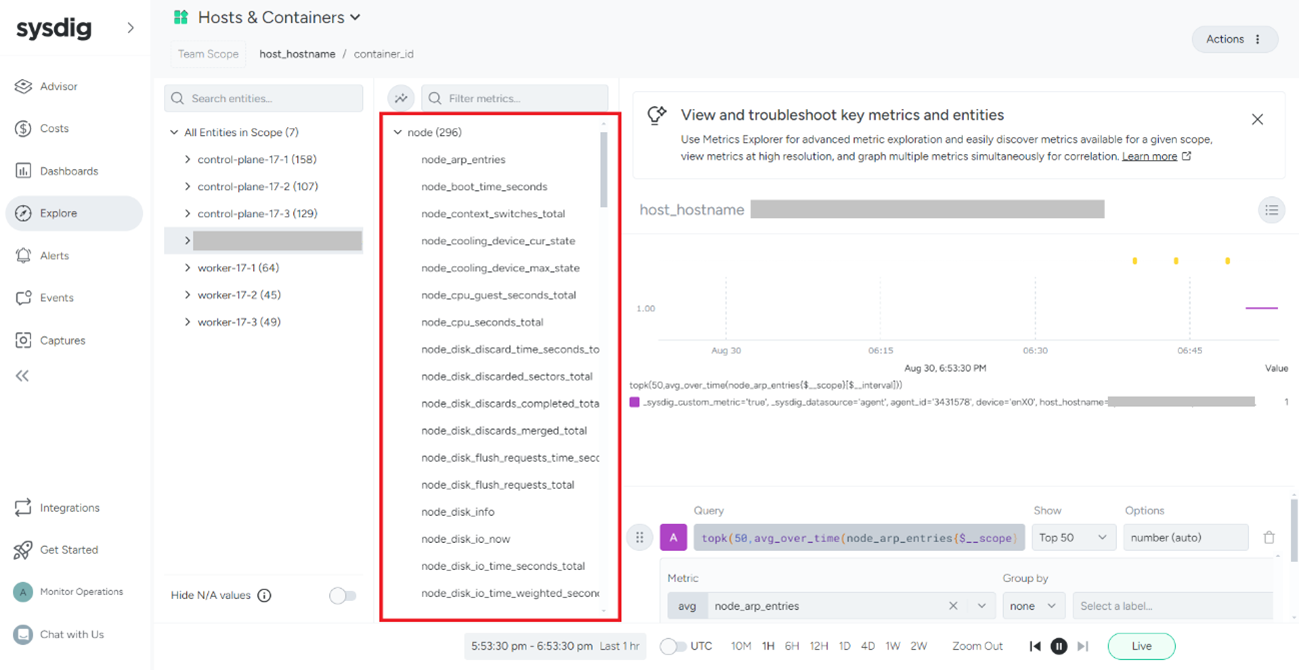The image size is (1299, 670).
Task: Open the Show Top 50 dropdown
Action: click(1073, 538)
